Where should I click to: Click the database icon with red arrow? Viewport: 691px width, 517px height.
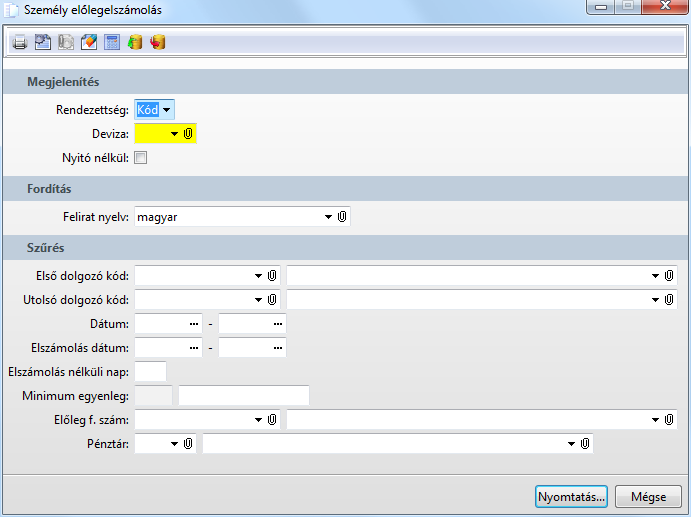click(x=158, y=42)
